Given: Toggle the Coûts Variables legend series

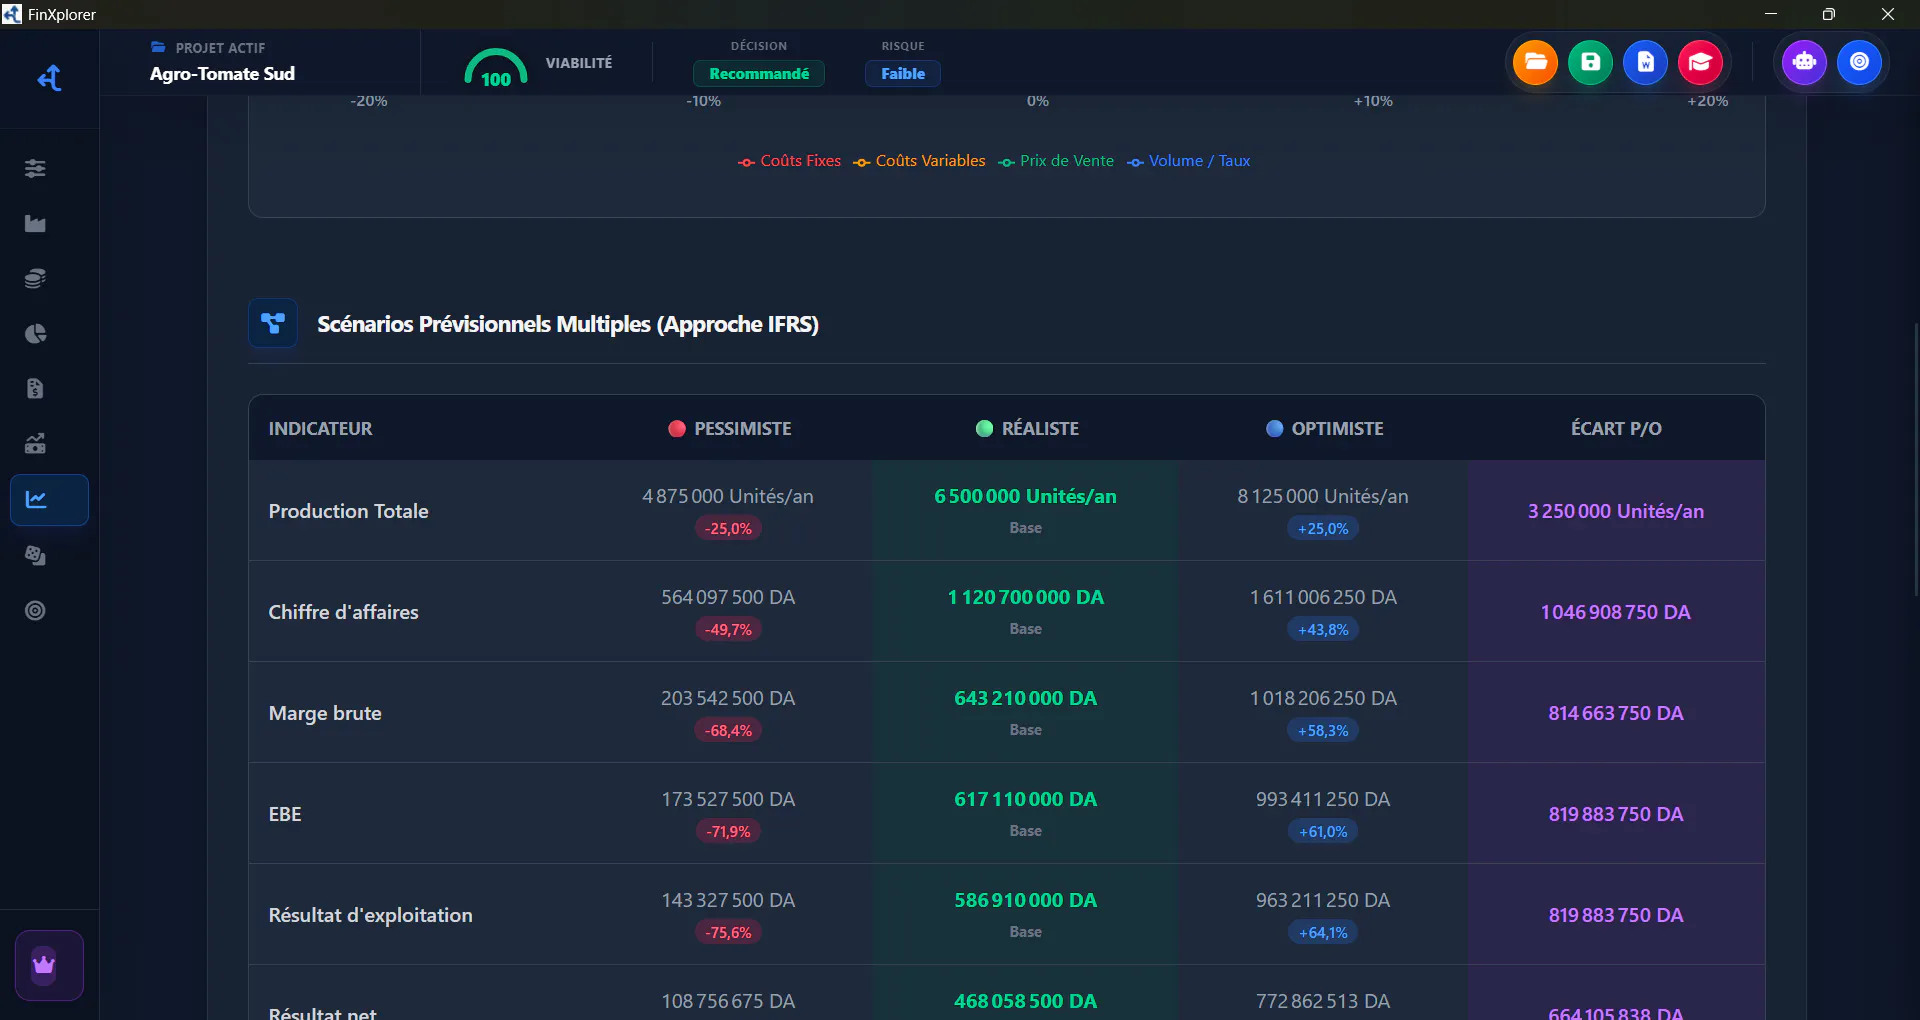Looking at the screenshot, I should [x=920, y=161].
